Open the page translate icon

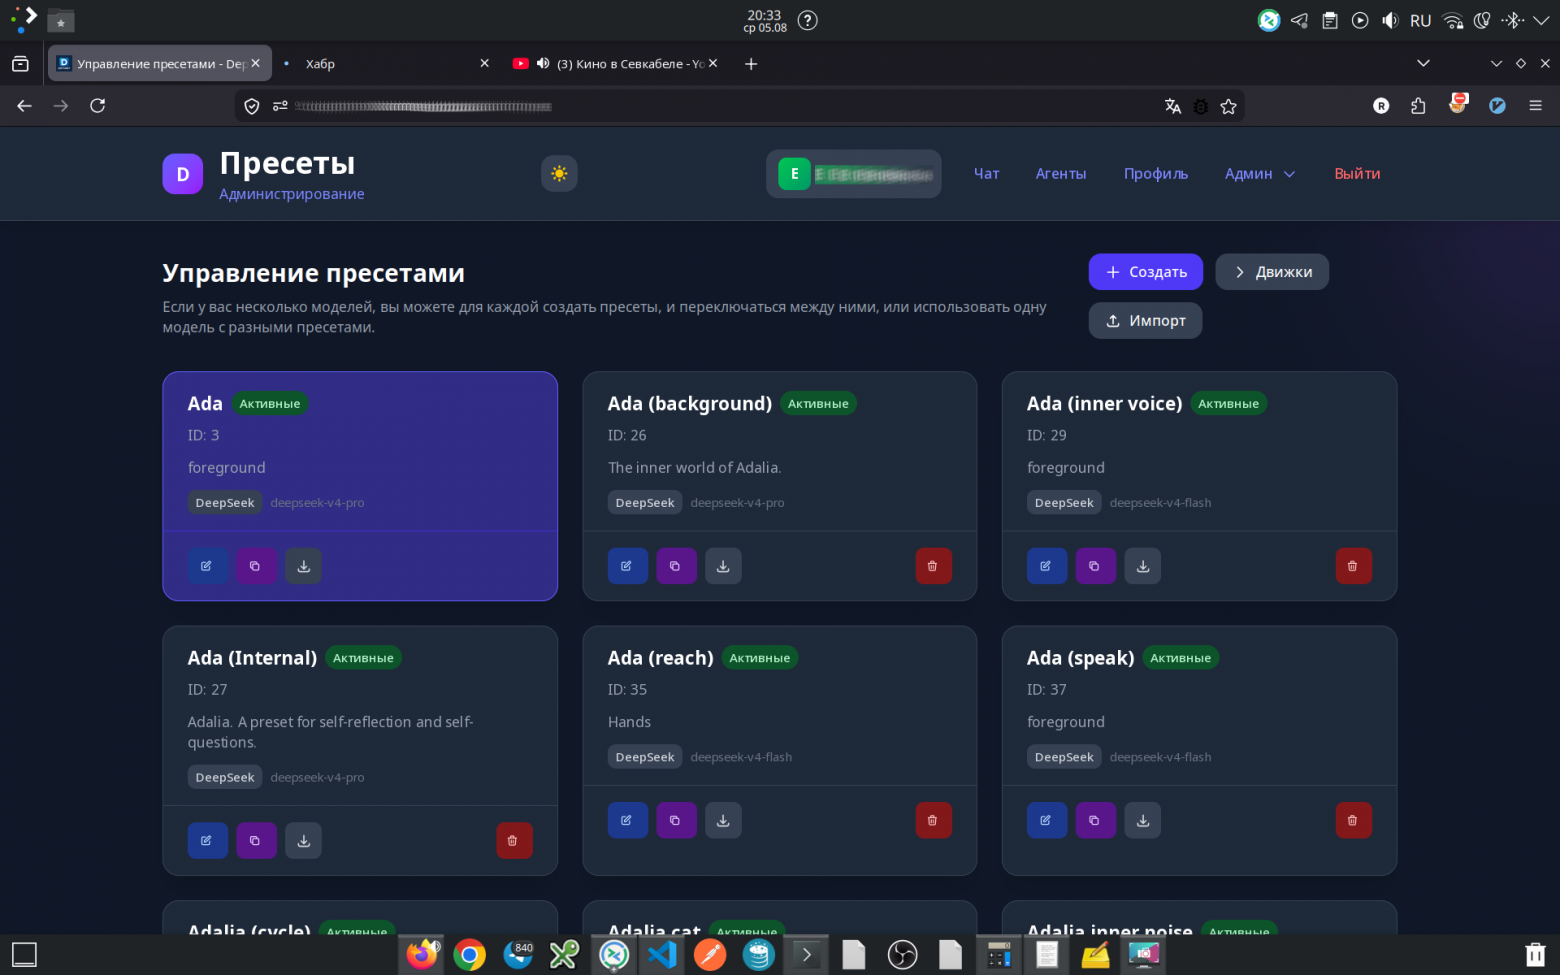click(x=1173, y=106)
